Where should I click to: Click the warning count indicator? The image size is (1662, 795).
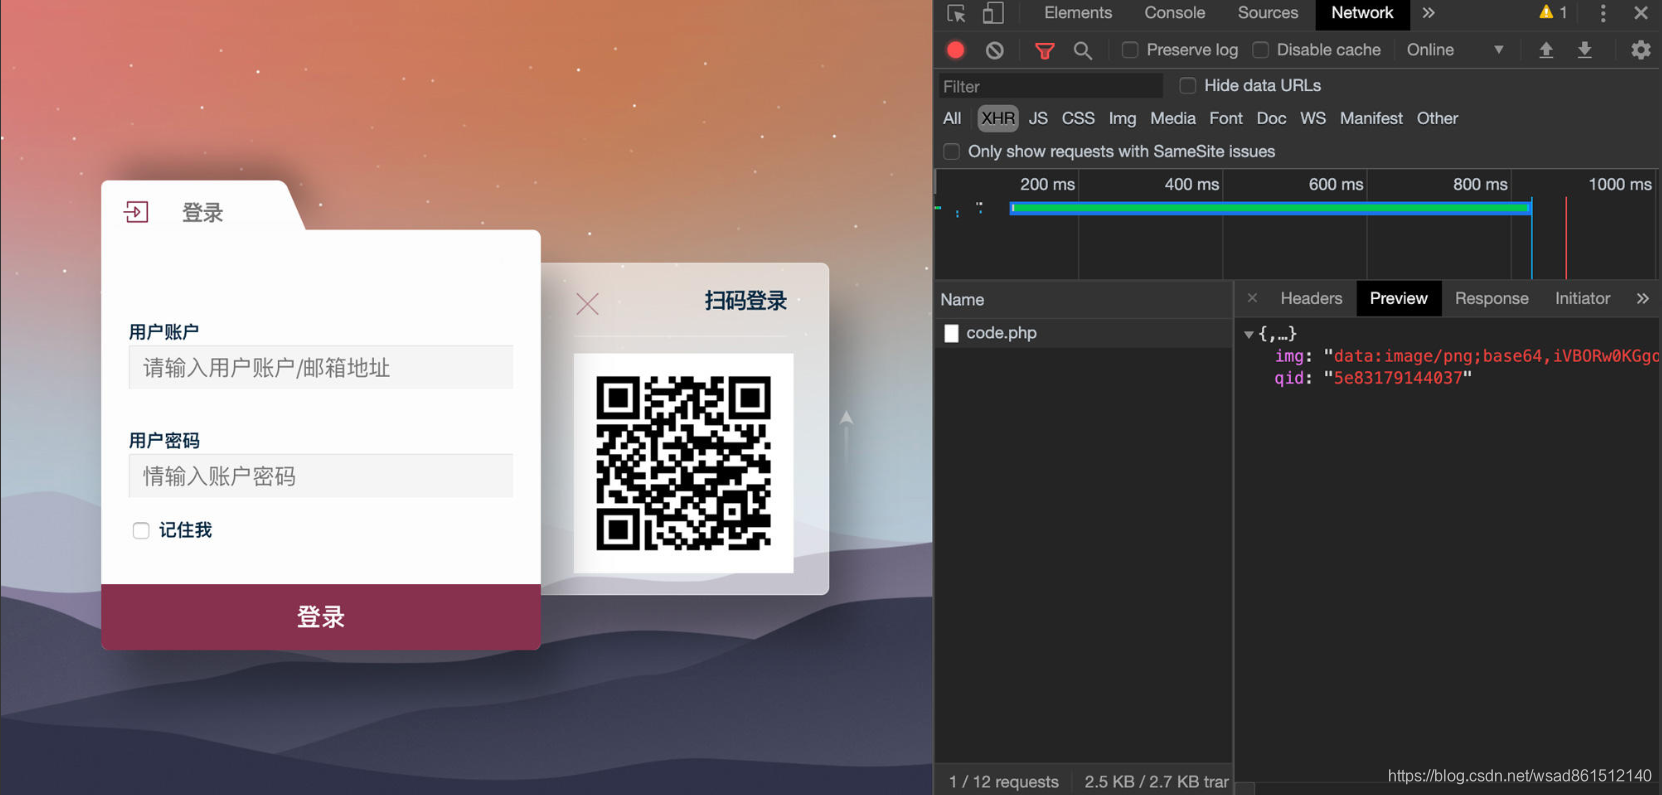click(1553, 13)
